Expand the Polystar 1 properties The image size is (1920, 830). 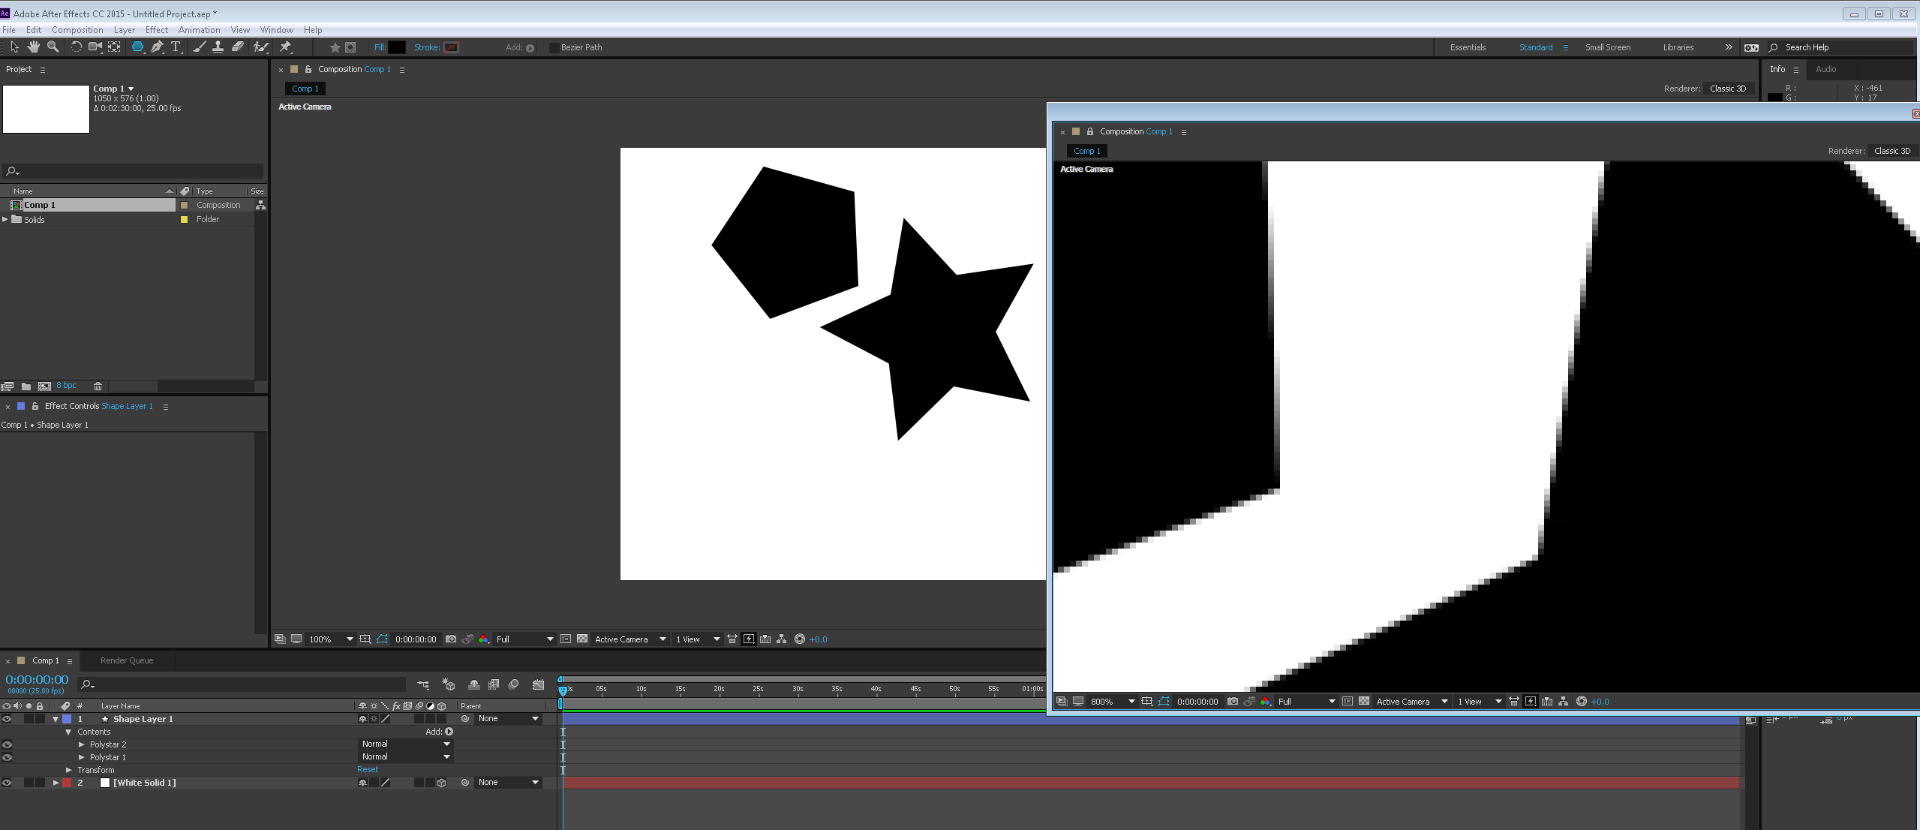82,757
